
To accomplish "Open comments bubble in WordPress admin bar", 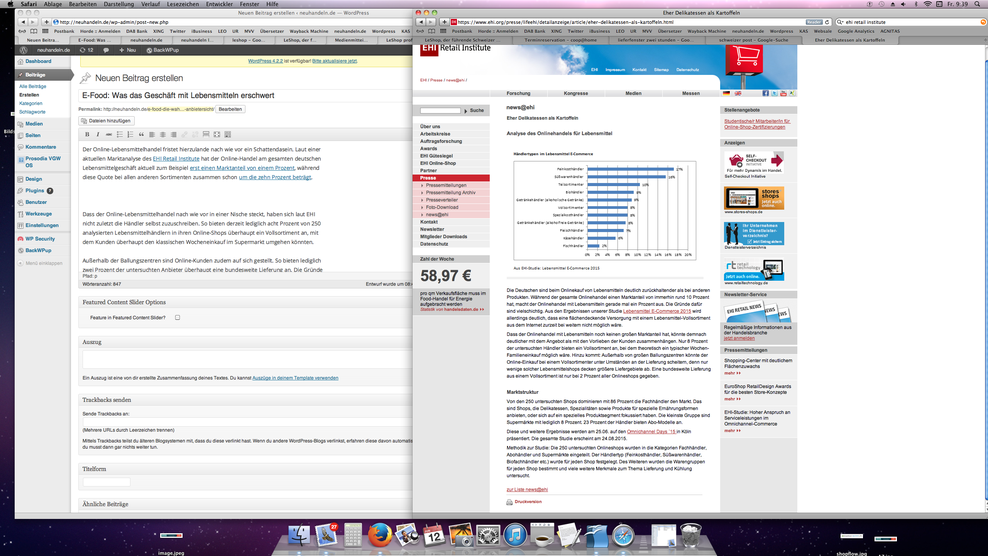I will [106, 50].
